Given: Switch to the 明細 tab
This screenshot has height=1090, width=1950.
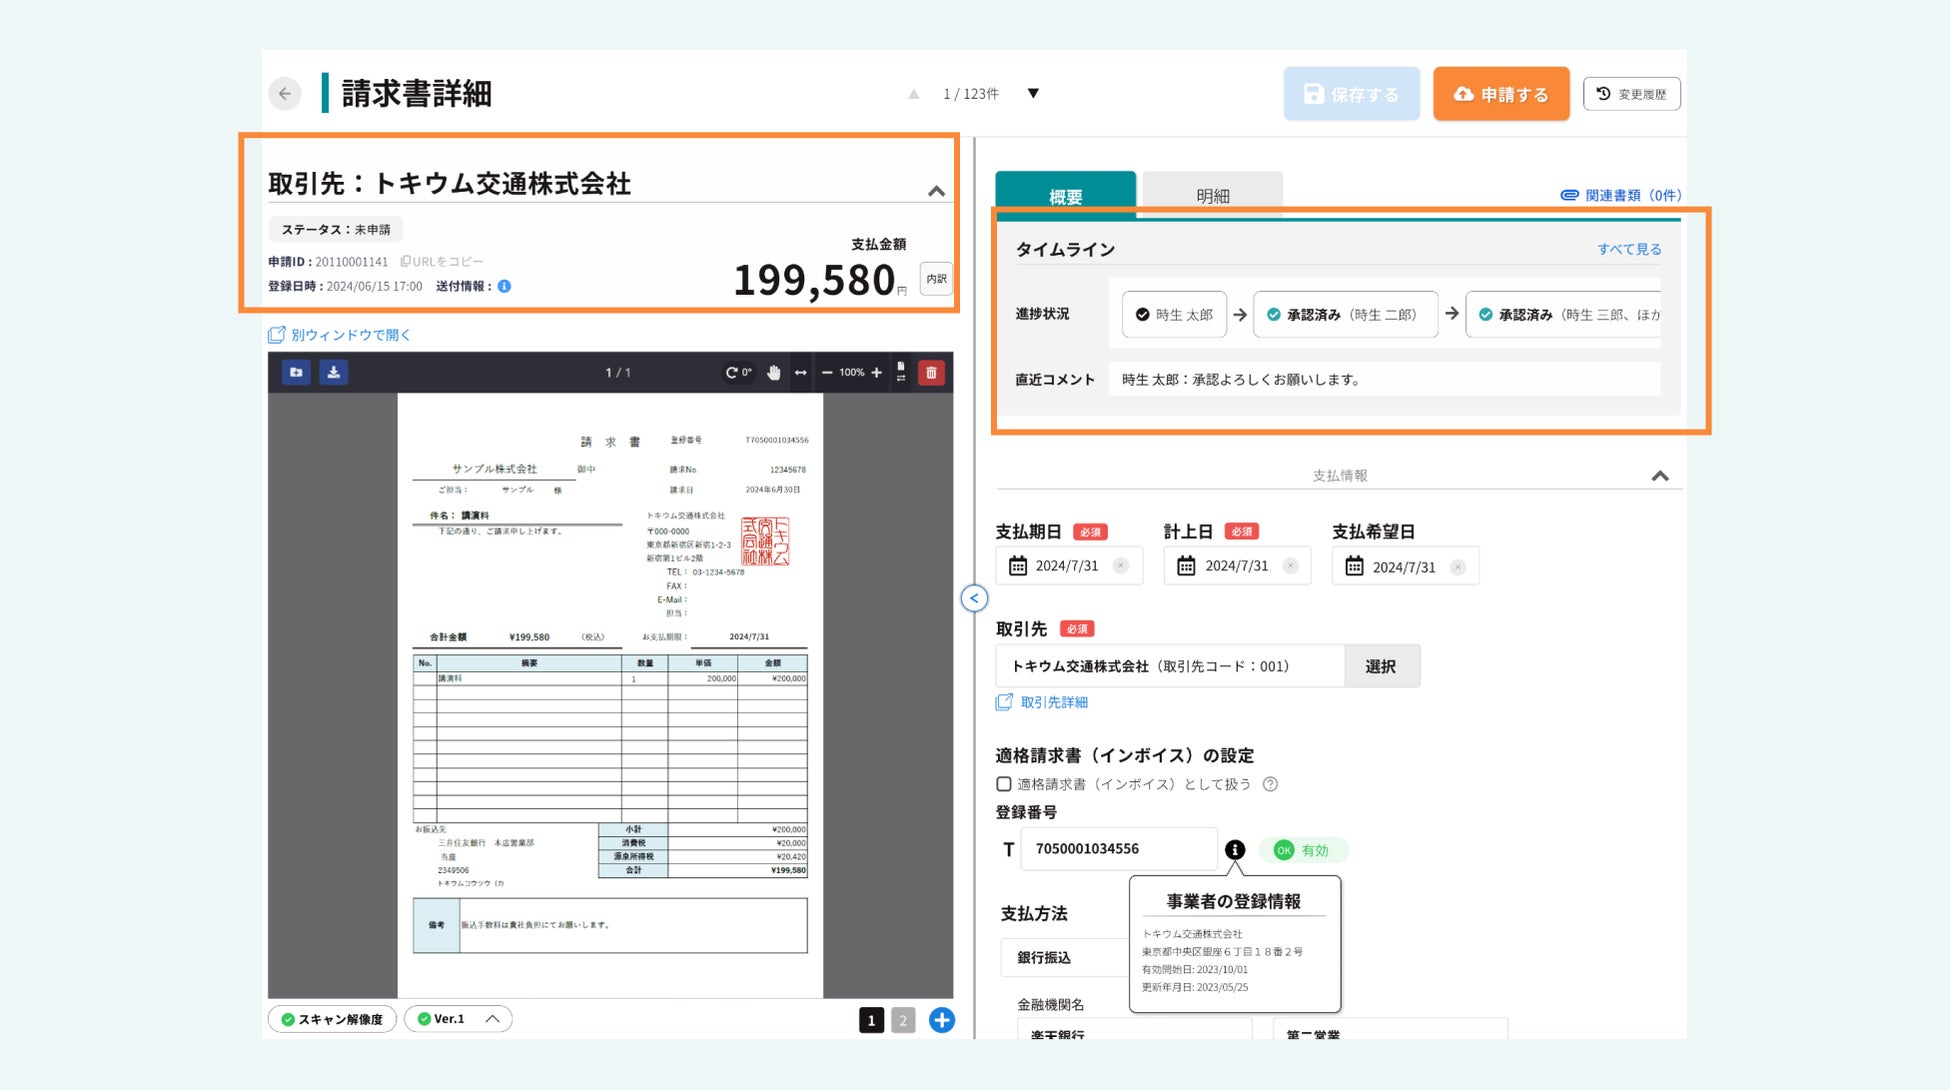Looking at the screenshot, I should pyautogui.click(x=1212, y=196).
